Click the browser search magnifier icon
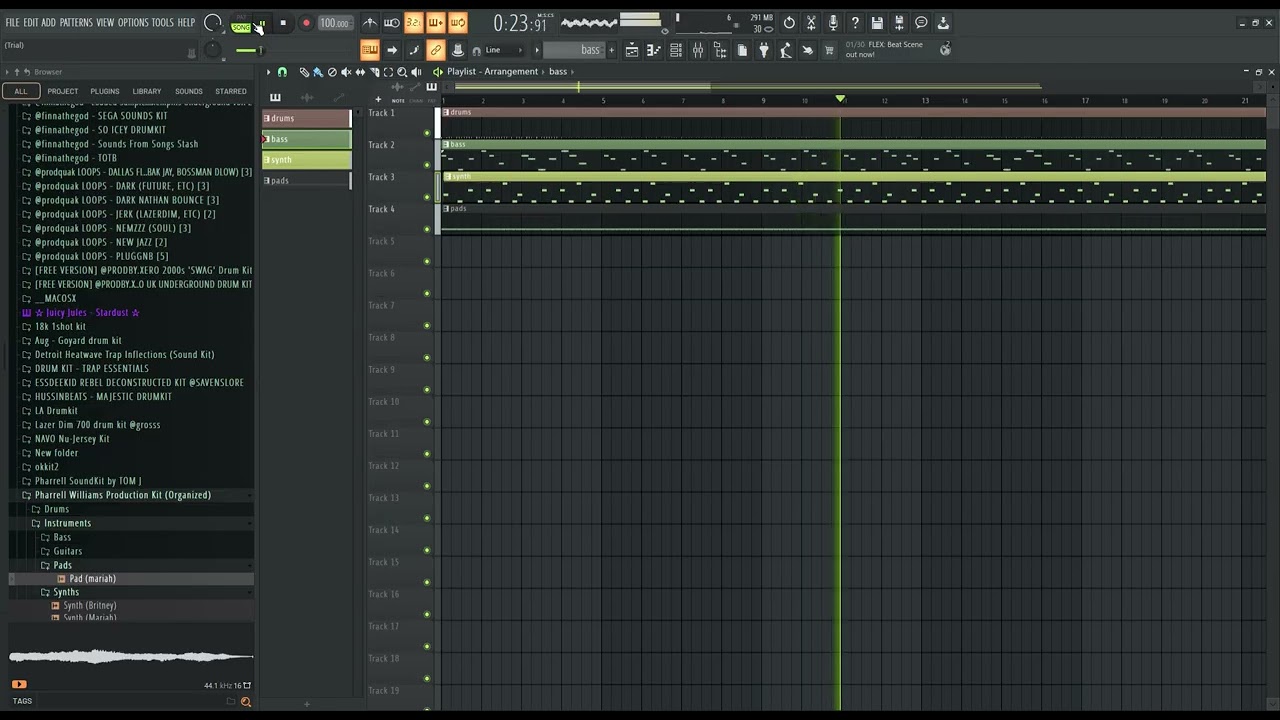 (245, 702)
